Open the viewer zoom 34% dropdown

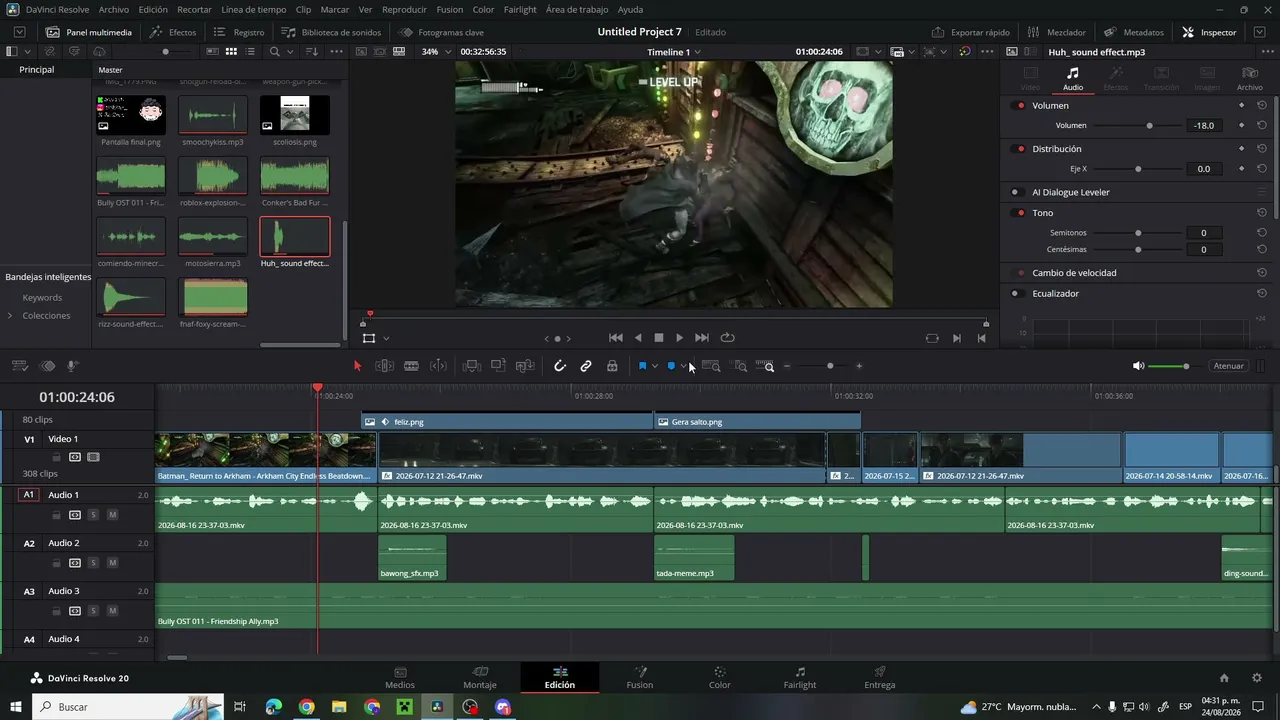[435, 51]
